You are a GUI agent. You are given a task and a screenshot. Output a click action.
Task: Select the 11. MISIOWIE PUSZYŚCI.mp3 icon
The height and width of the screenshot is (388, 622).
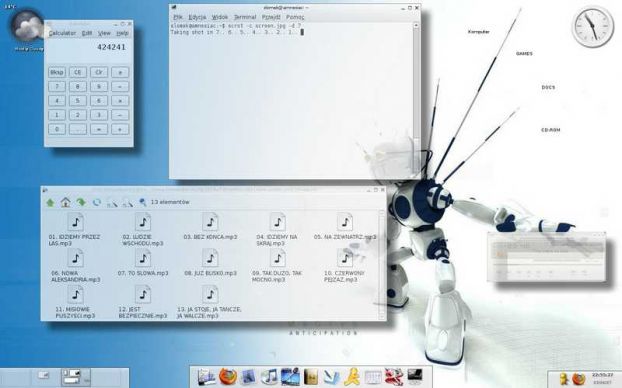pos(75,294)
